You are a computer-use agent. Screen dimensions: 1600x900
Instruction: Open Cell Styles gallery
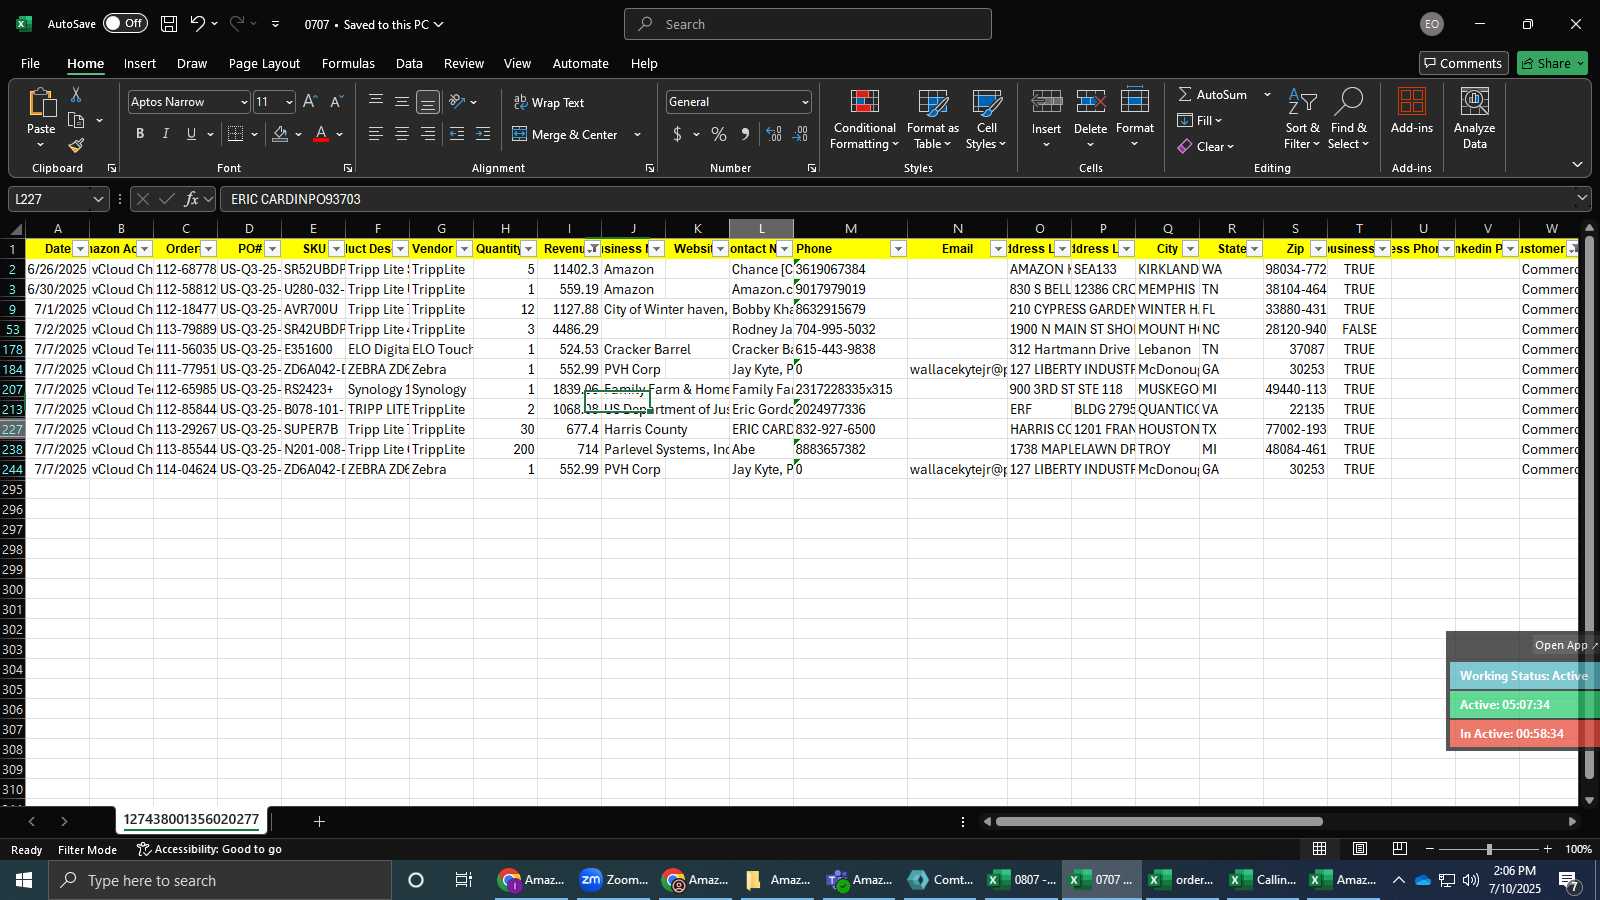pyautogui.click(x=986, y=119)
